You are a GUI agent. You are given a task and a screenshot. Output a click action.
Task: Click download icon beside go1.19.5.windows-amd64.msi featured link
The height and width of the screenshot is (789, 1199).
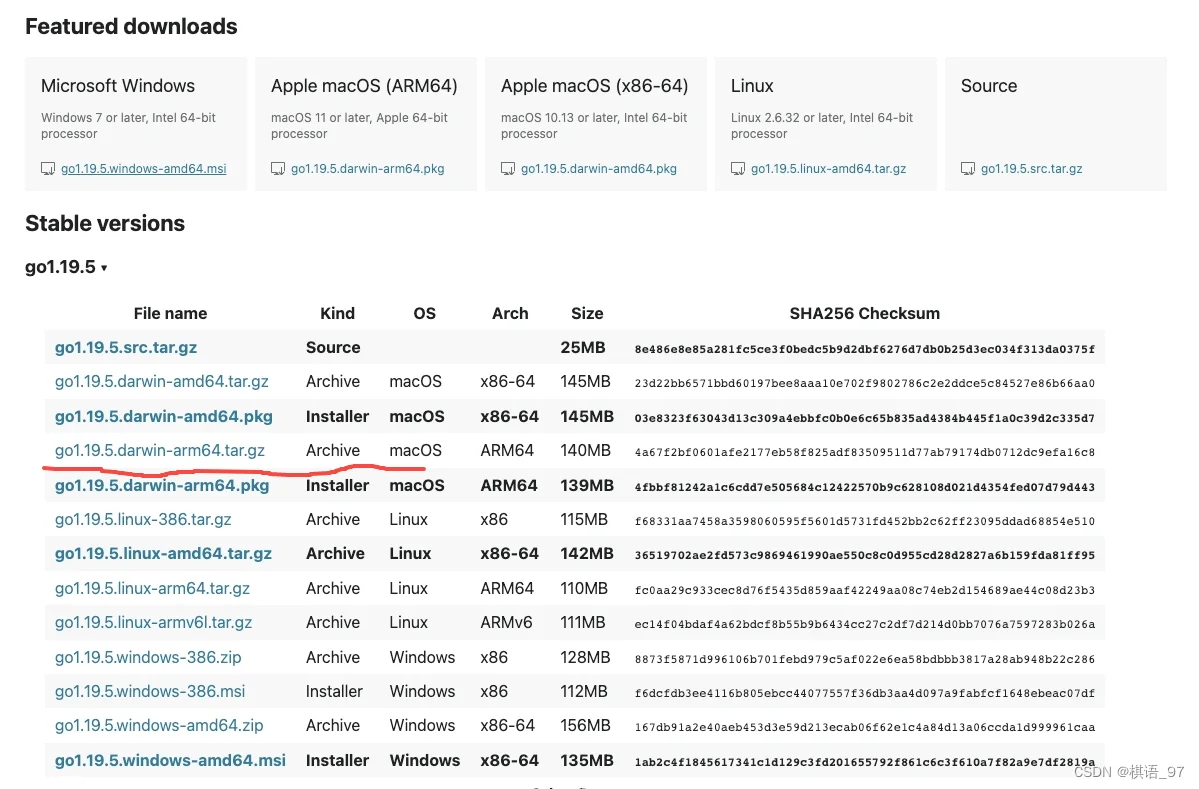click(47, 169)
